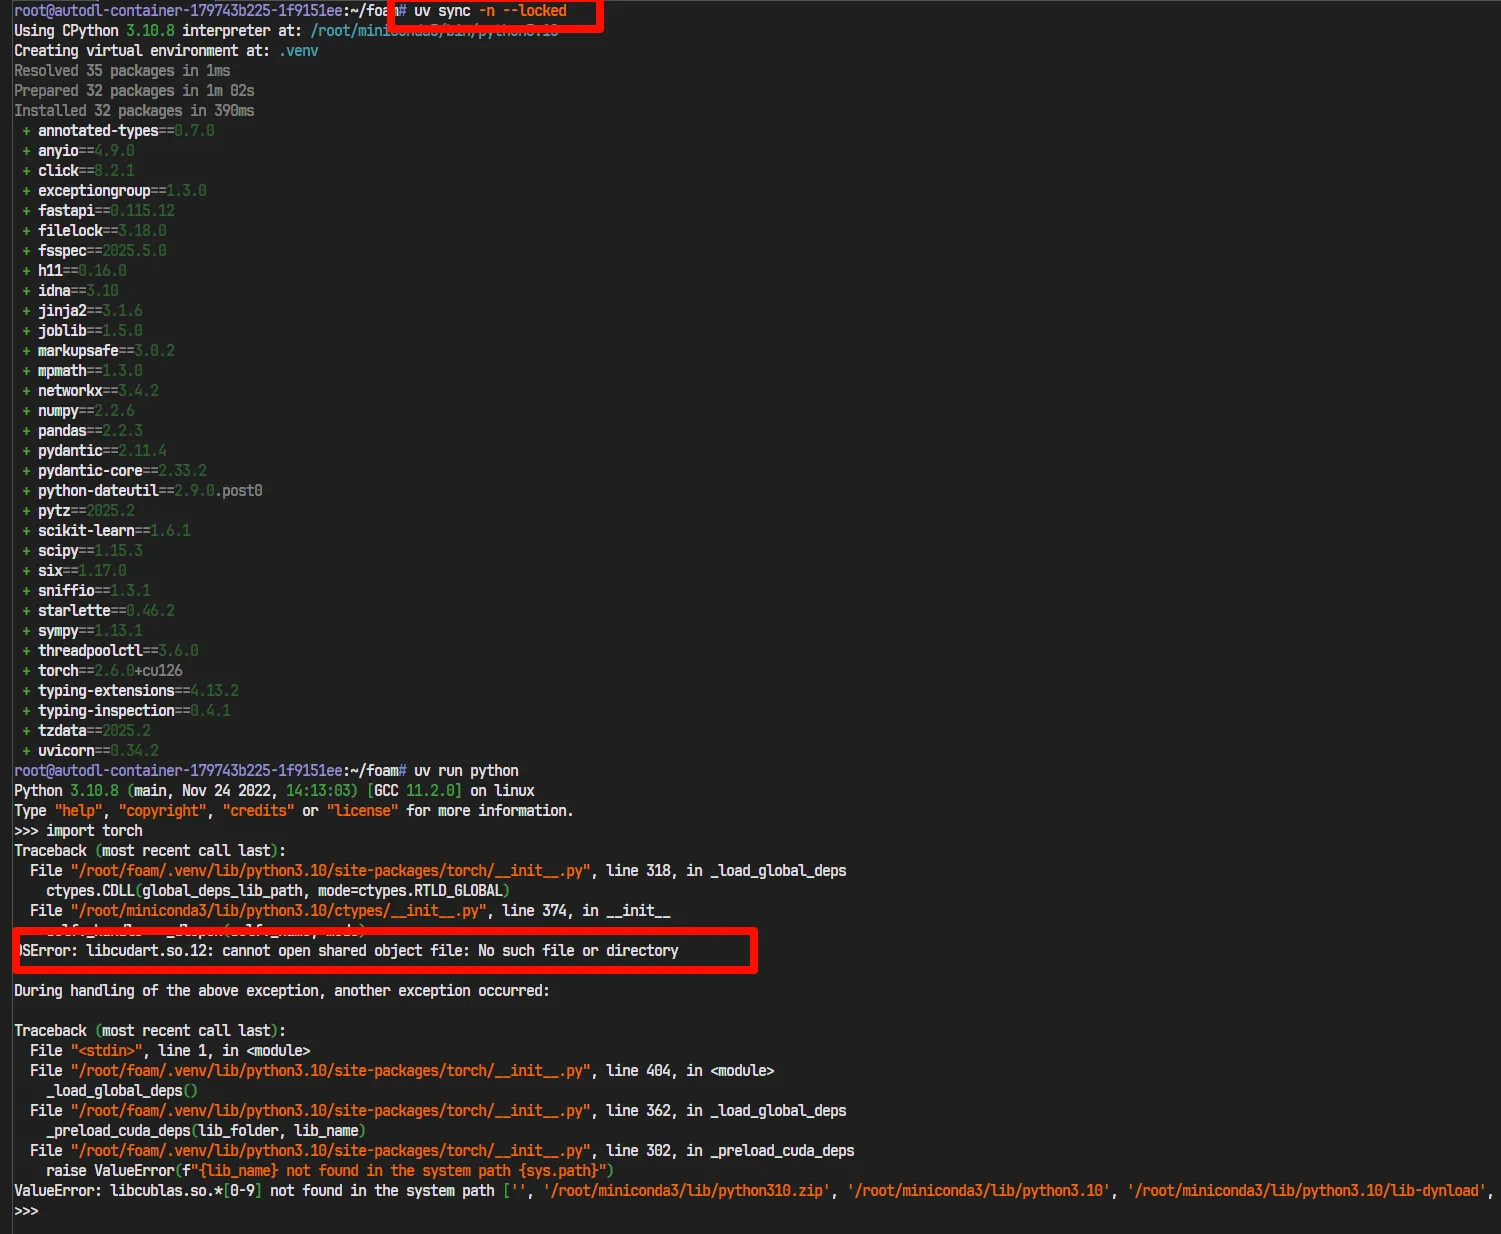Click the "uv run python" command text

[x=466, y=771]
